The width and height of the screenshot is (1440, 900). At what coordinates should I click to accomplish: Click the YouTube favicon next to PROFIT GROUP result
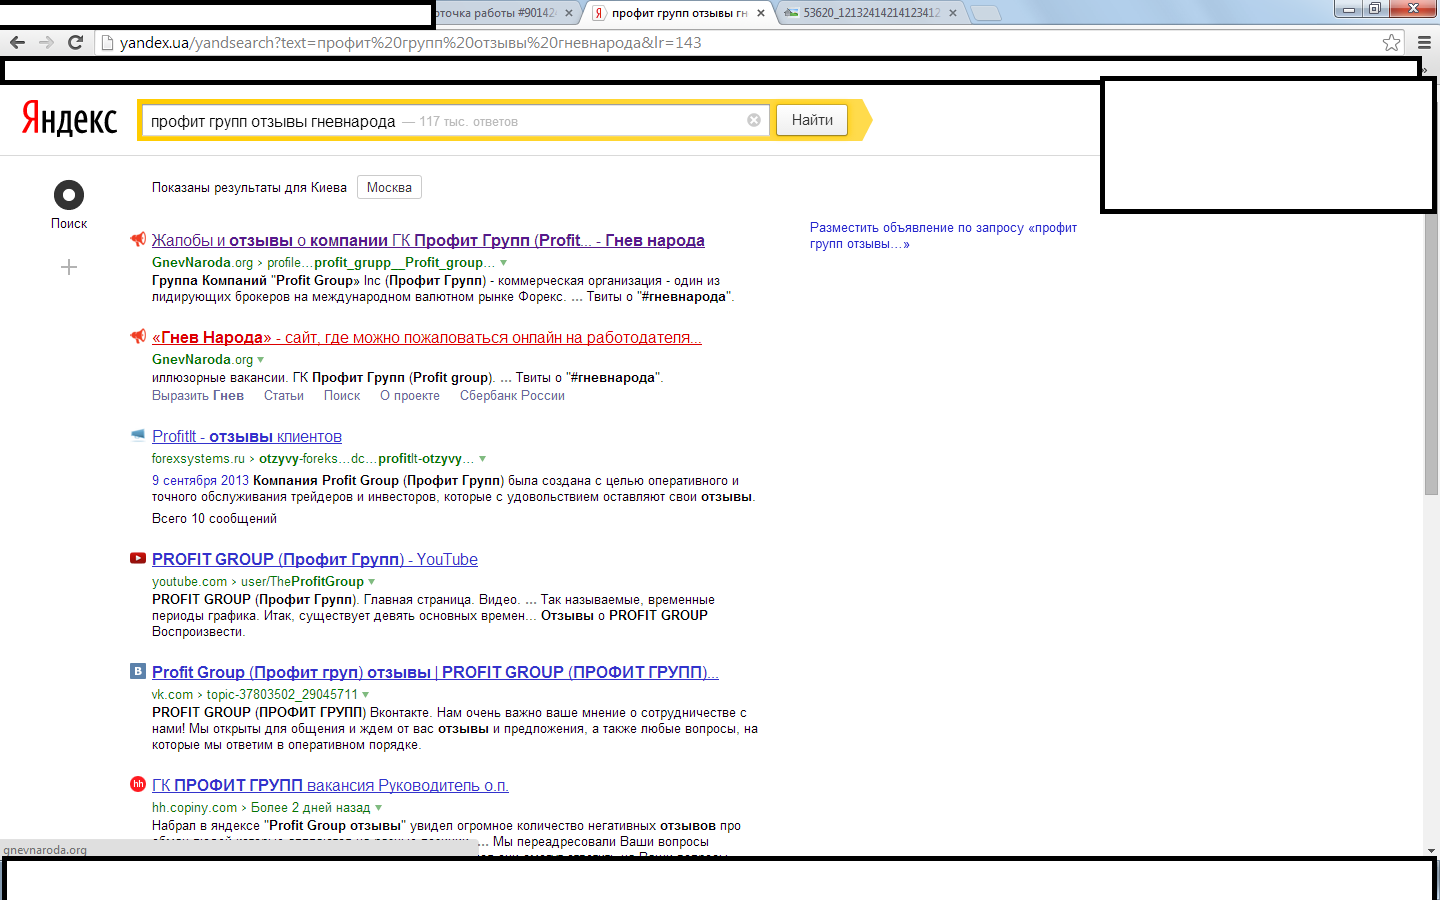coord(138,558)
